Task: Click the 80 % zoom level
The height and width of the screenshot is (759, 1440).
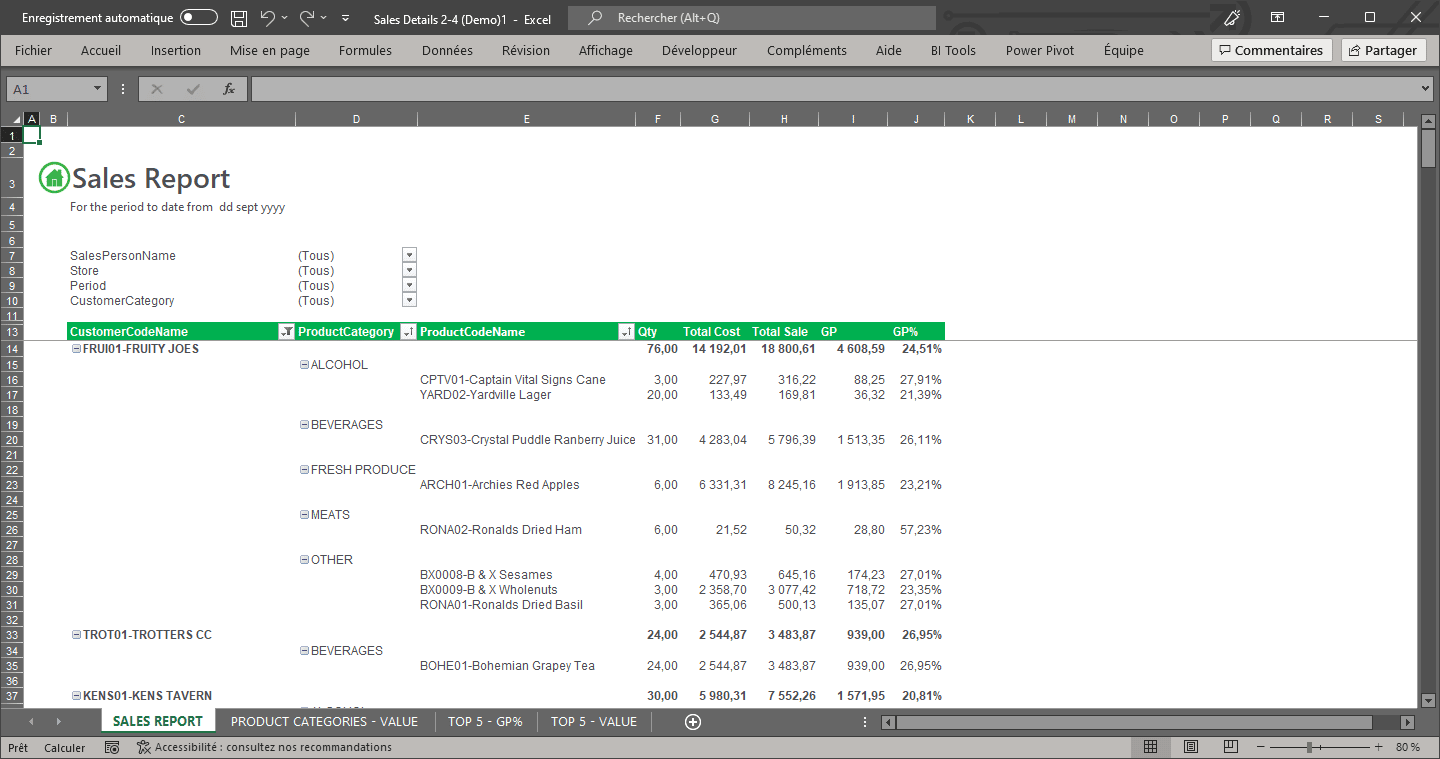Action: [x=1407, y=747]
